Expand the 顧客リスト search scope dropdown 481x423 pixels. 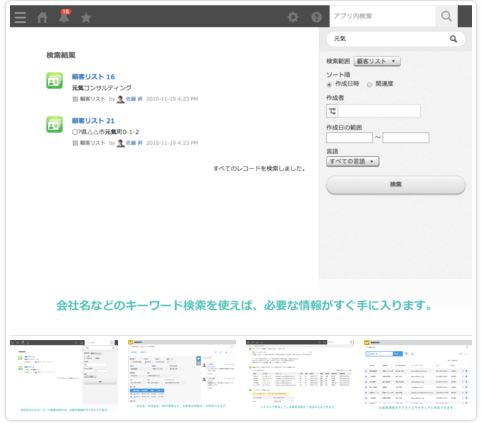[377, 61]
